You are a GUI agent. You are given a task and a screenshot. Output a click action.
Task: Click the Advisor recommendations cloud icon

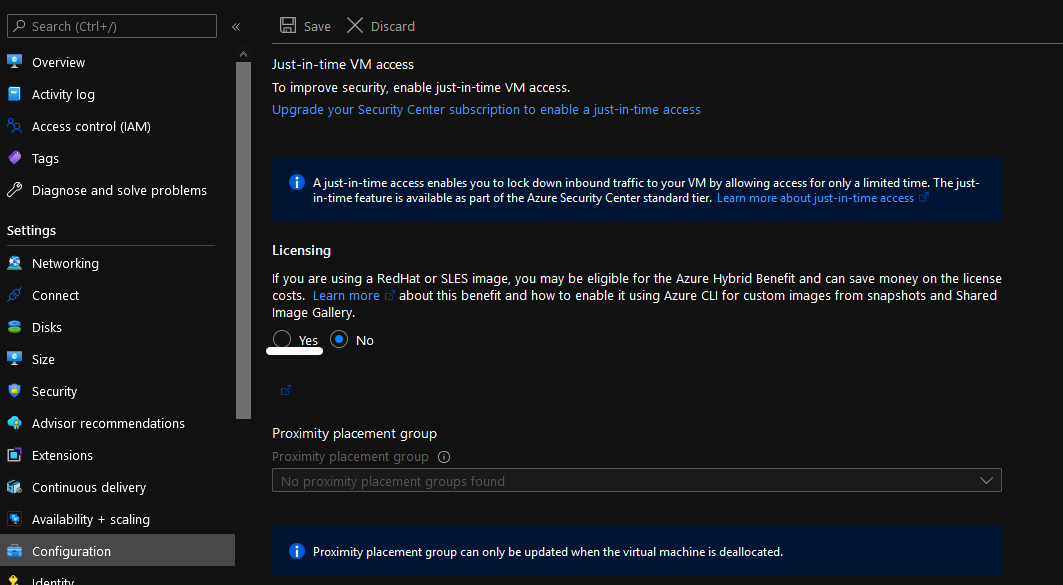tap(14, 423)
